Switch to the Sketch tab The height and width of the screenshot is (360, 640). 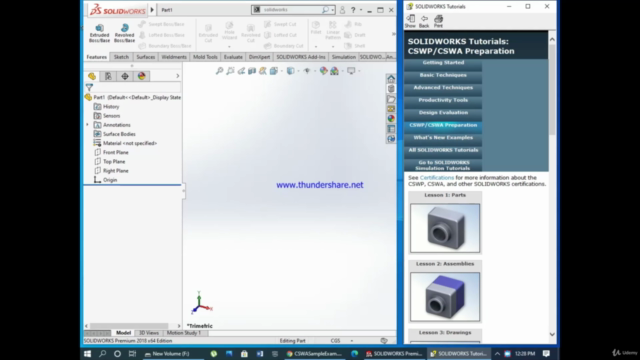(121, 57)
